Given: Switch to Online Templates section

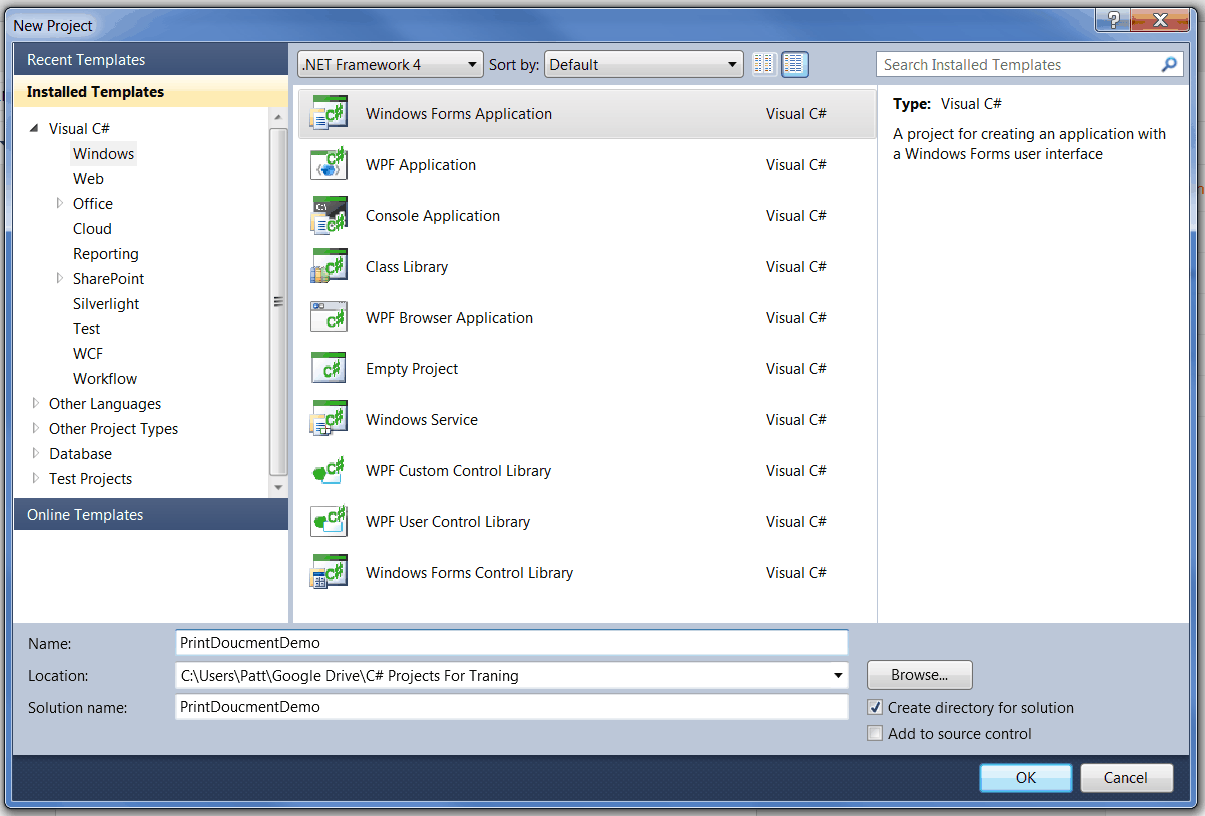Looking at the screenshot, I should click(84, 514).
